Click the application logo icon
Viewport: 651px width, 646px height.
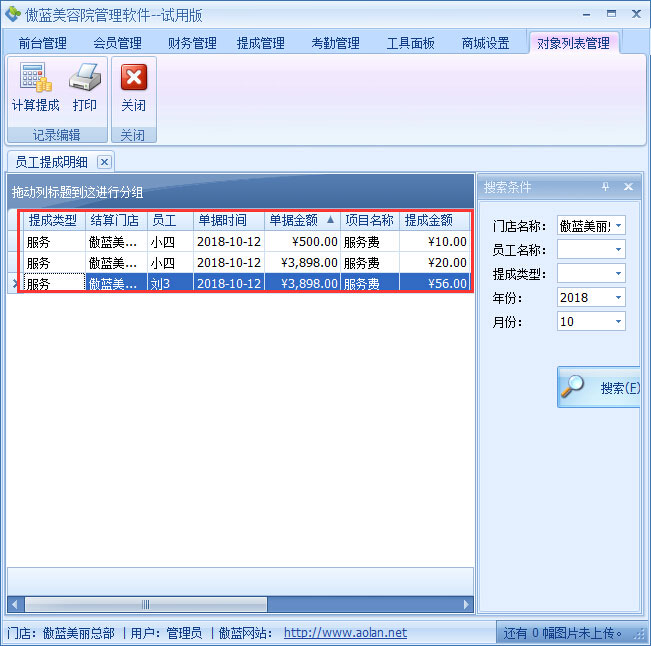pos(12,14)
